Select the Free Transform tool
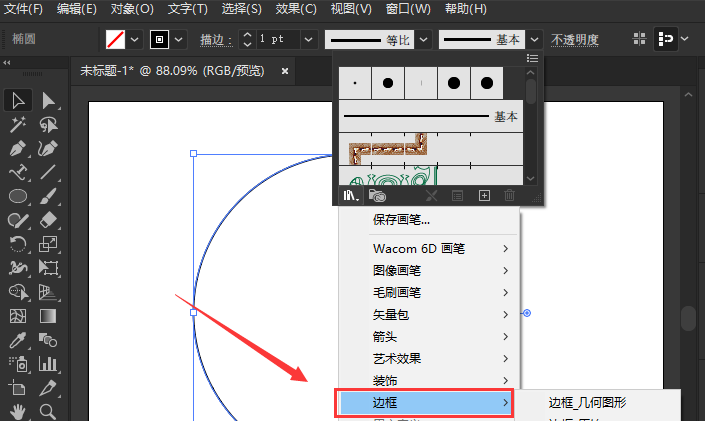 48,268
